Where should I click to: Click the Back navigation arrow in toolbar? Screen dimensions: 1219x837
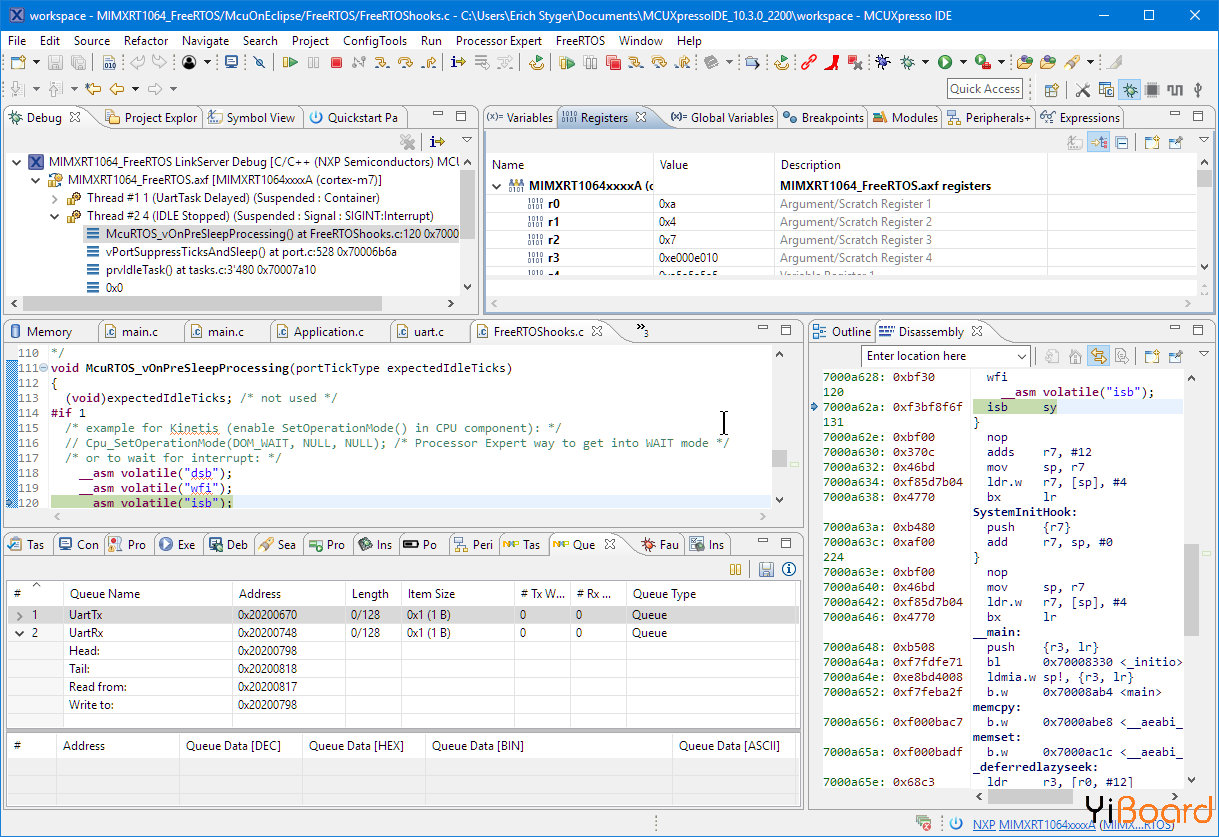(x=117, y=89)
